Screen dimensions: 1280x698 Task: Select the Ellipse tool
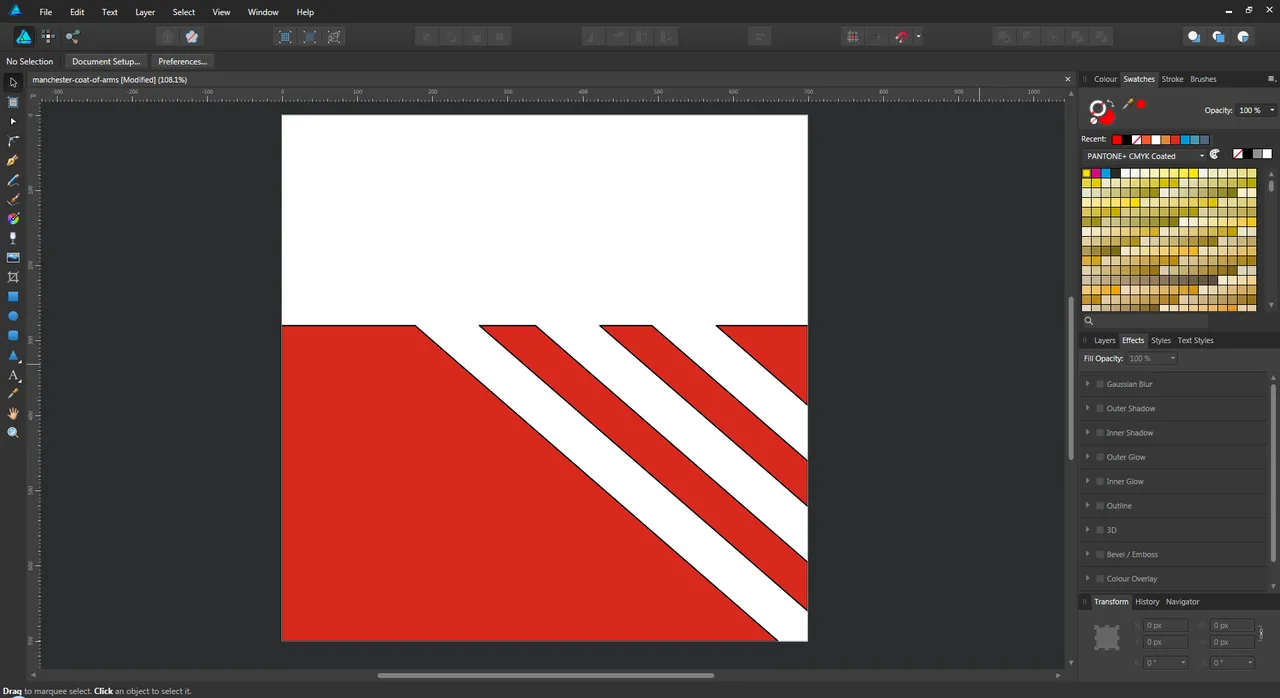tap(13, 316)
